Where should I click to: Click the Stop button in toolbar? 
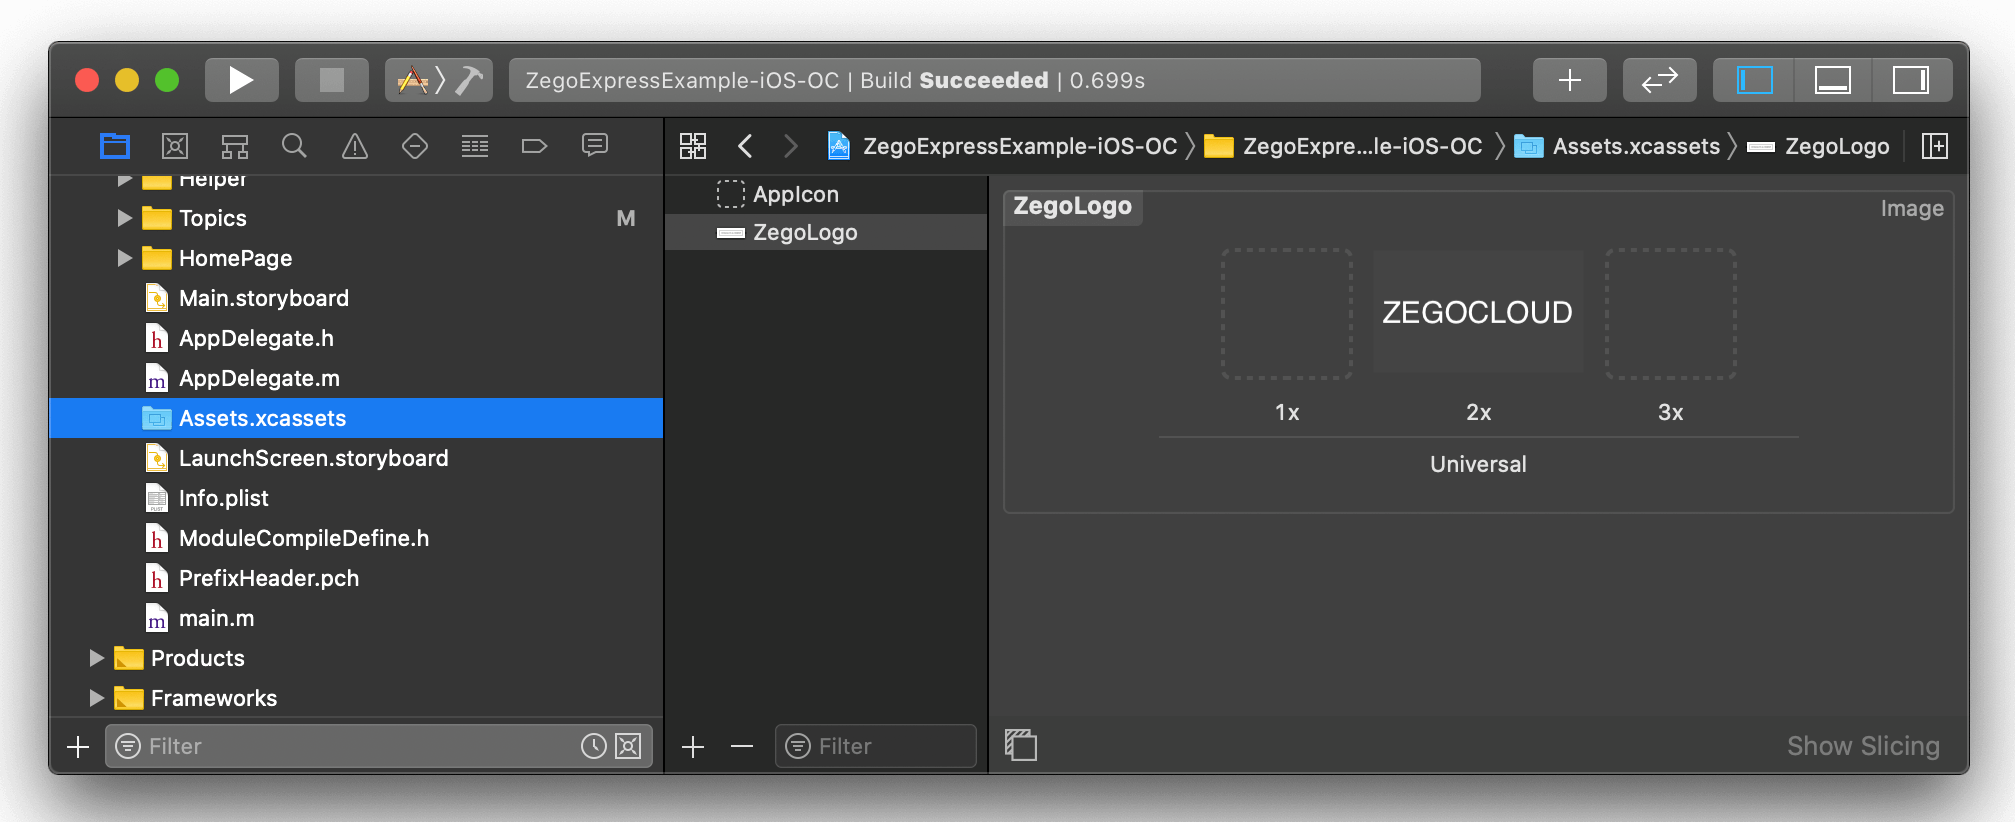point(331,80)
